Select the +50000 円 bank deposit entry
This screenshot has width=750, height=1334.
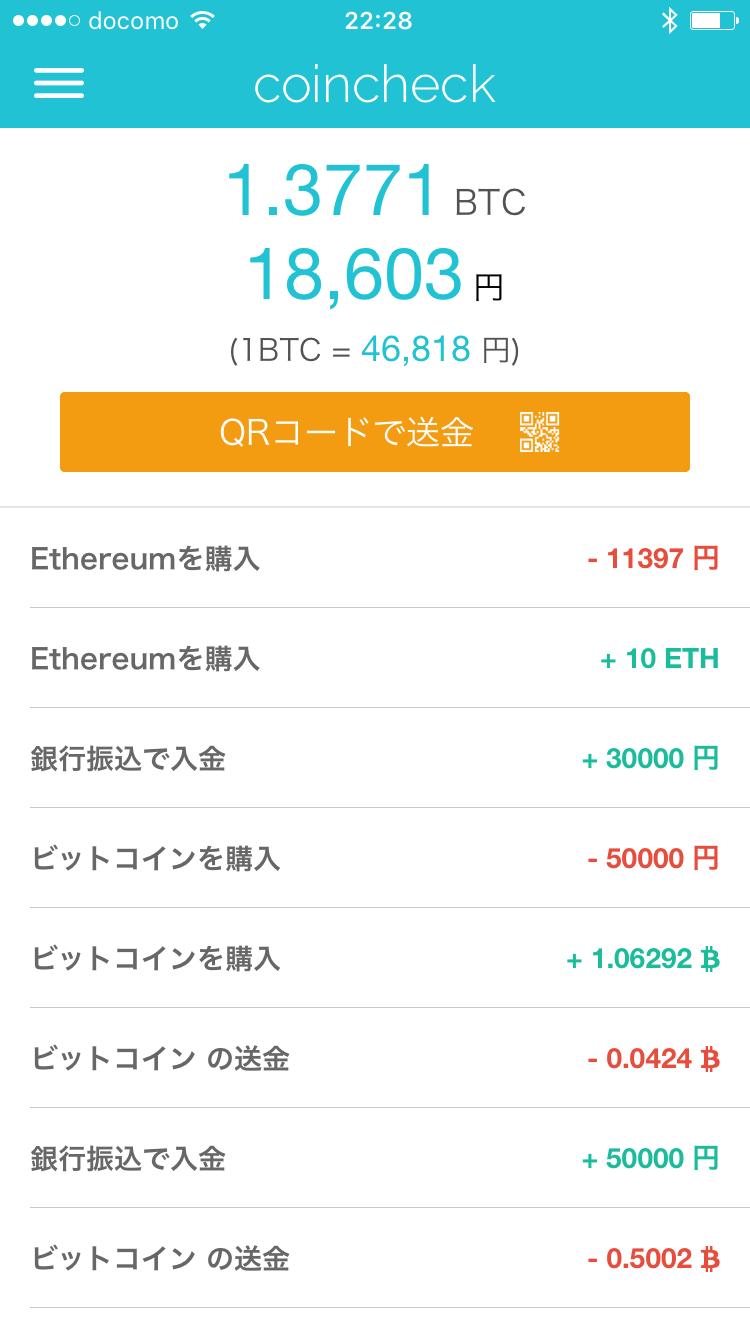pos(375,1158)
